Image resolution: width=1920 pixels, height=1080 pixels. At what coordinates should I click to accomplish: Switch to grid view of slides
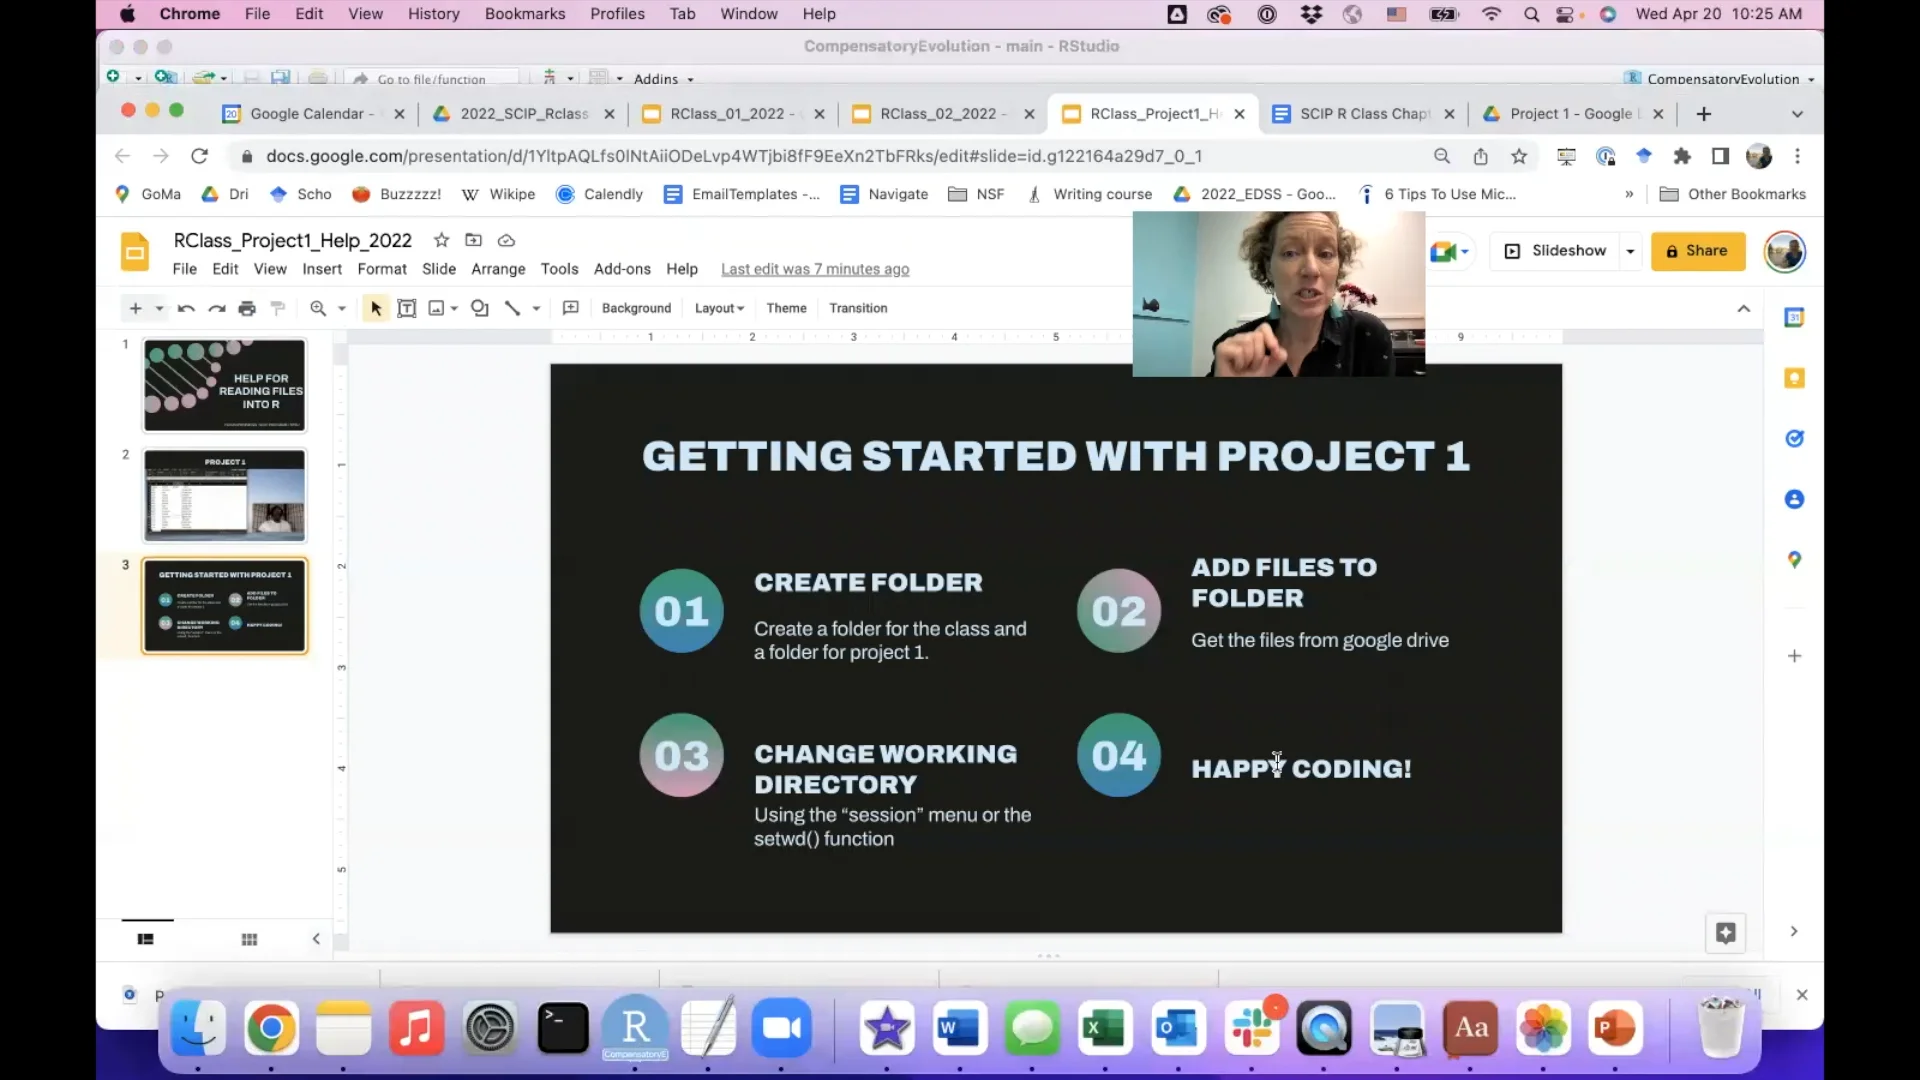[249, 939]
